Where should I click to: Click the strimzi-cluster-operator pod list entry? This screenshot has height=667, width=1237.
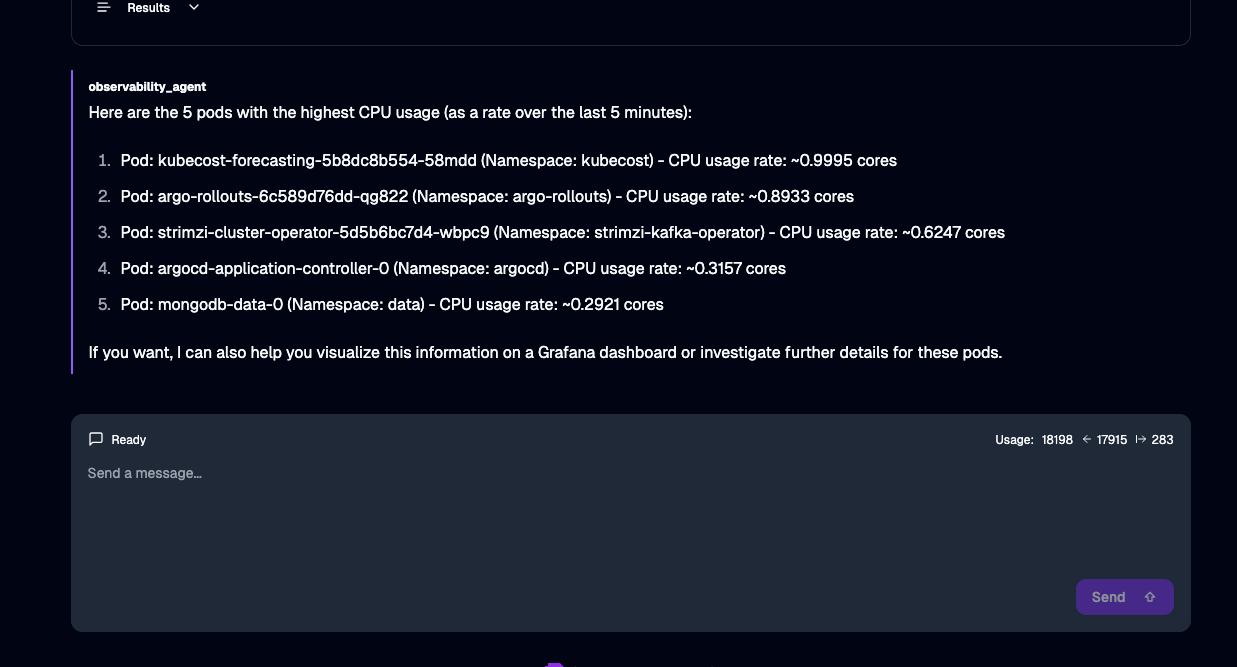coord(563,232)
